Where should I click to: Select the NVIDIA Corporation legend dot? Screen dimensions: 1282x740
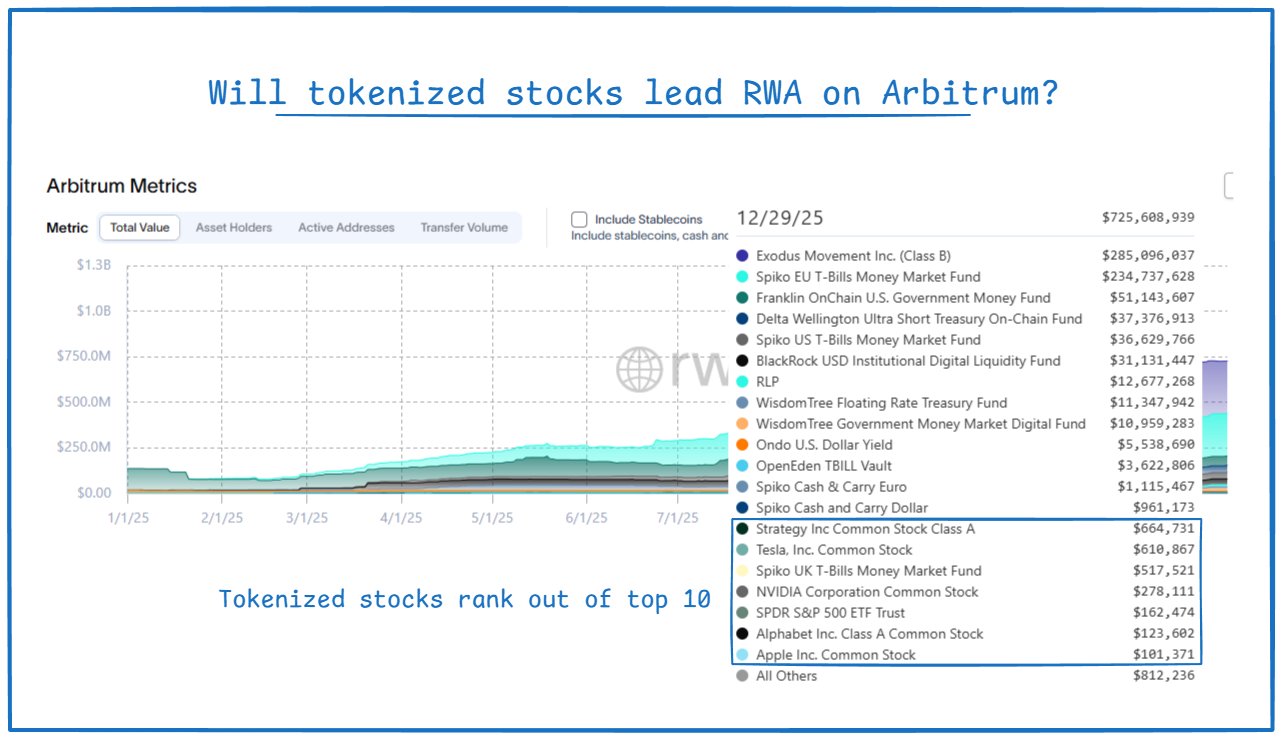point(741,592)
